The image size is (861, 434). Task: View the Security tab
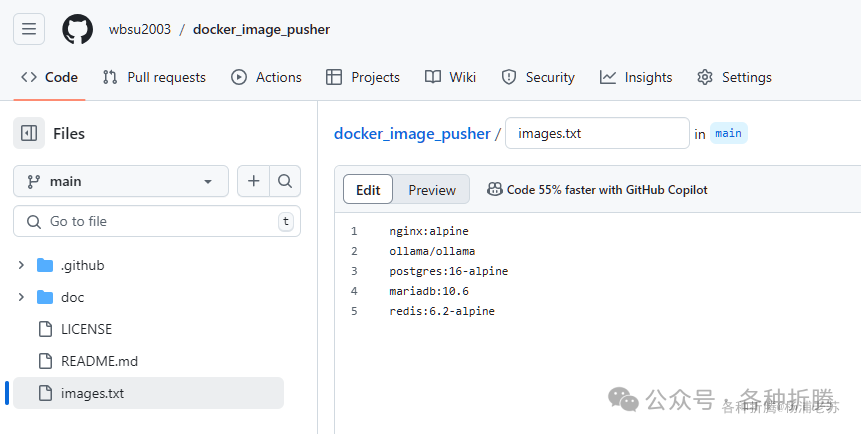538,77
